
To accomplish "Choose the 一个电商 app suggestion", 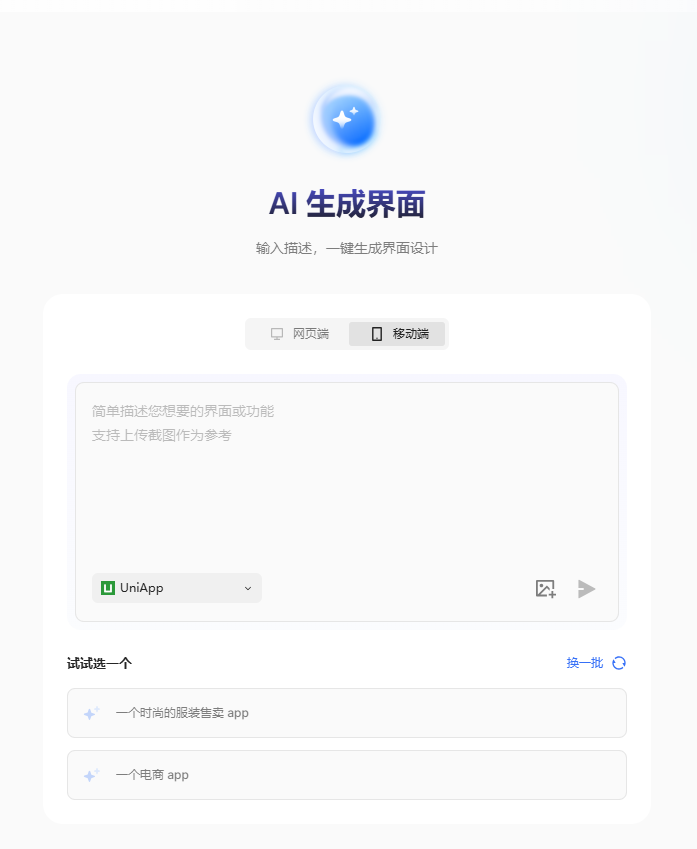I will 347,775.
